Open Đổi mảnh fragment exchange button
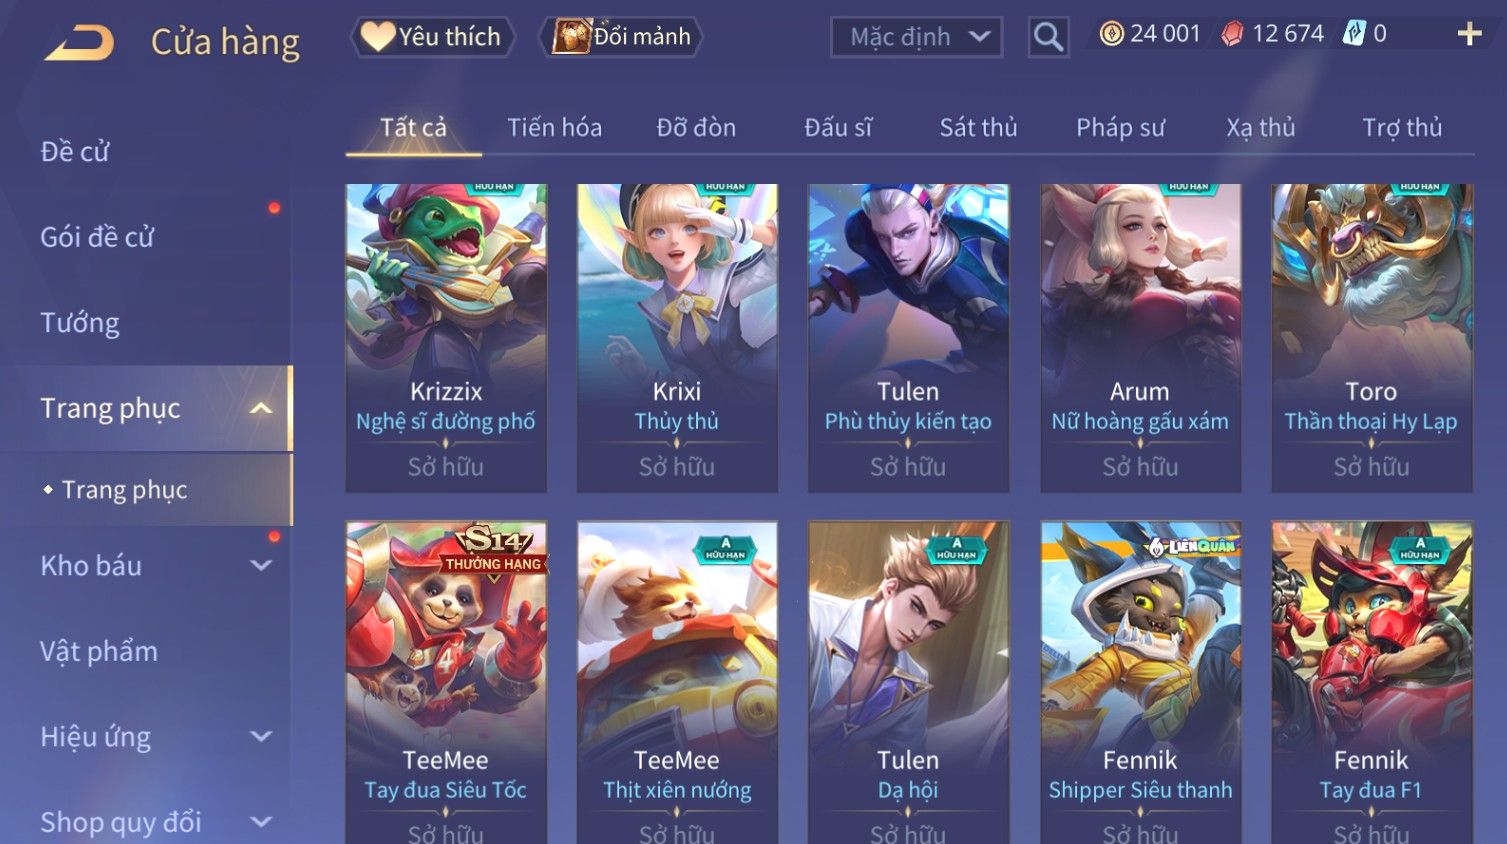Viewport: 1507px width, 844px height. 621,37
